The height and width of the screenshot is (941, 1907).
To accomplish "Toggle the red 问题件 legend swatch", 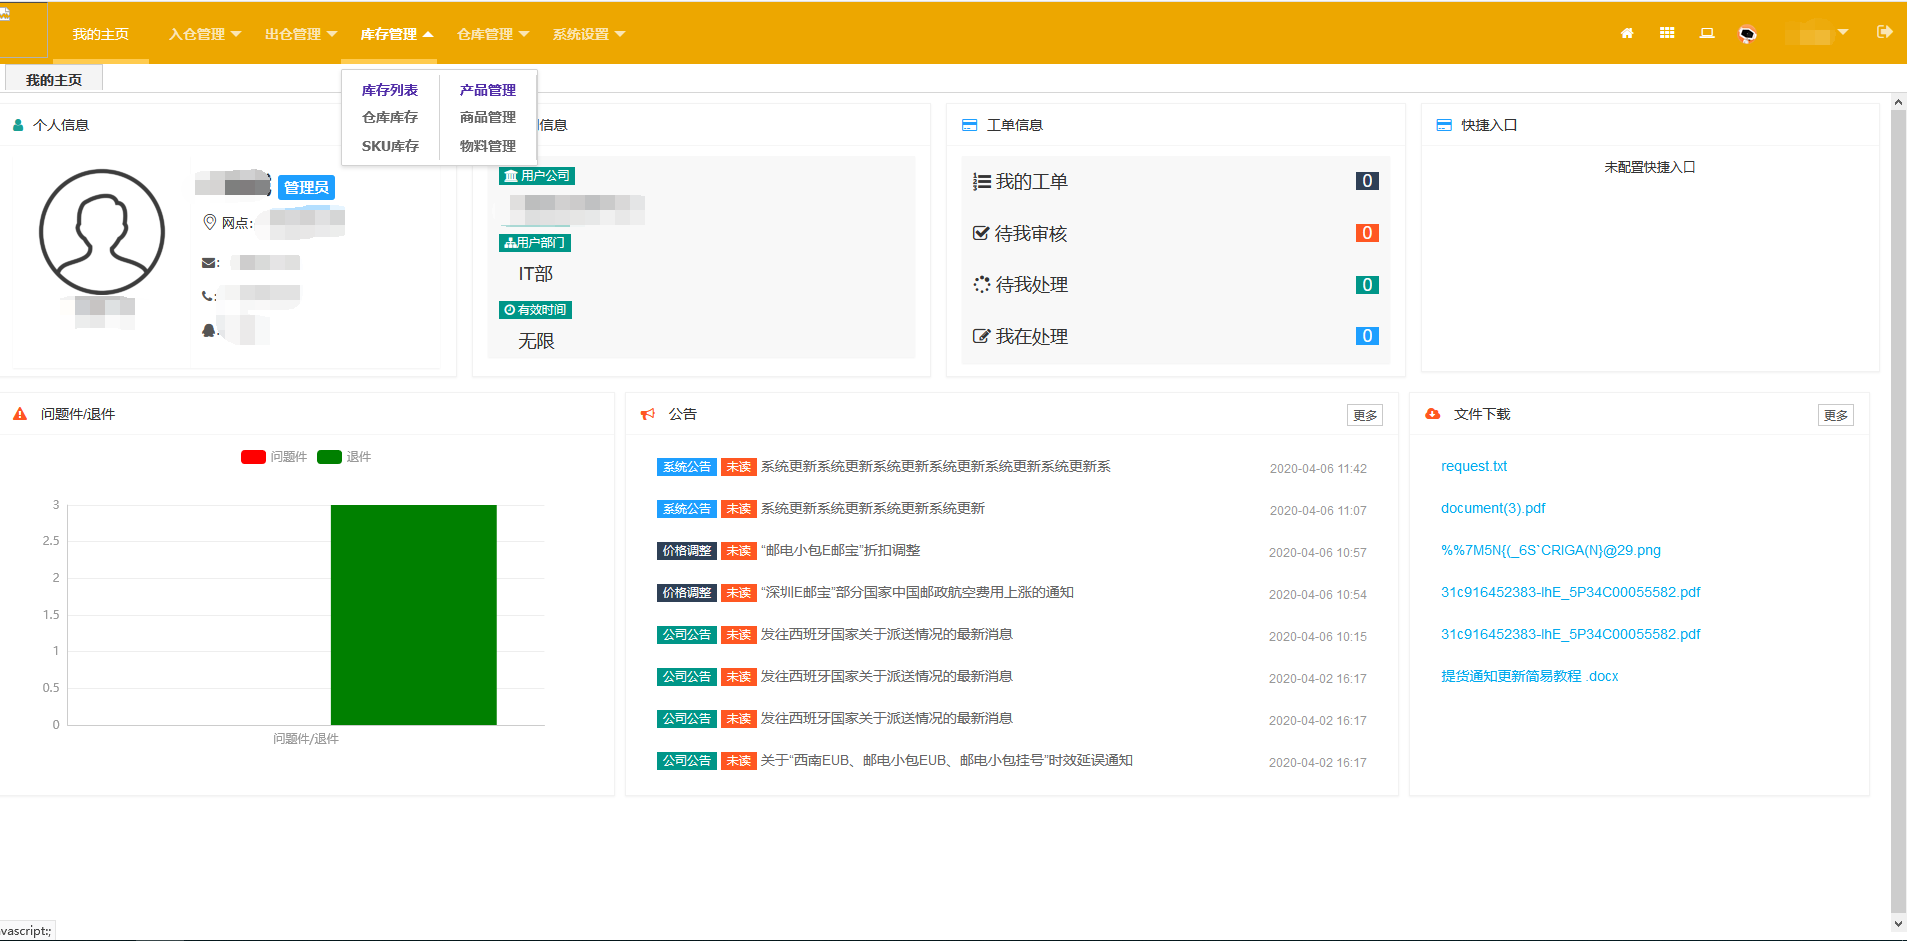I will coord(253,457).
